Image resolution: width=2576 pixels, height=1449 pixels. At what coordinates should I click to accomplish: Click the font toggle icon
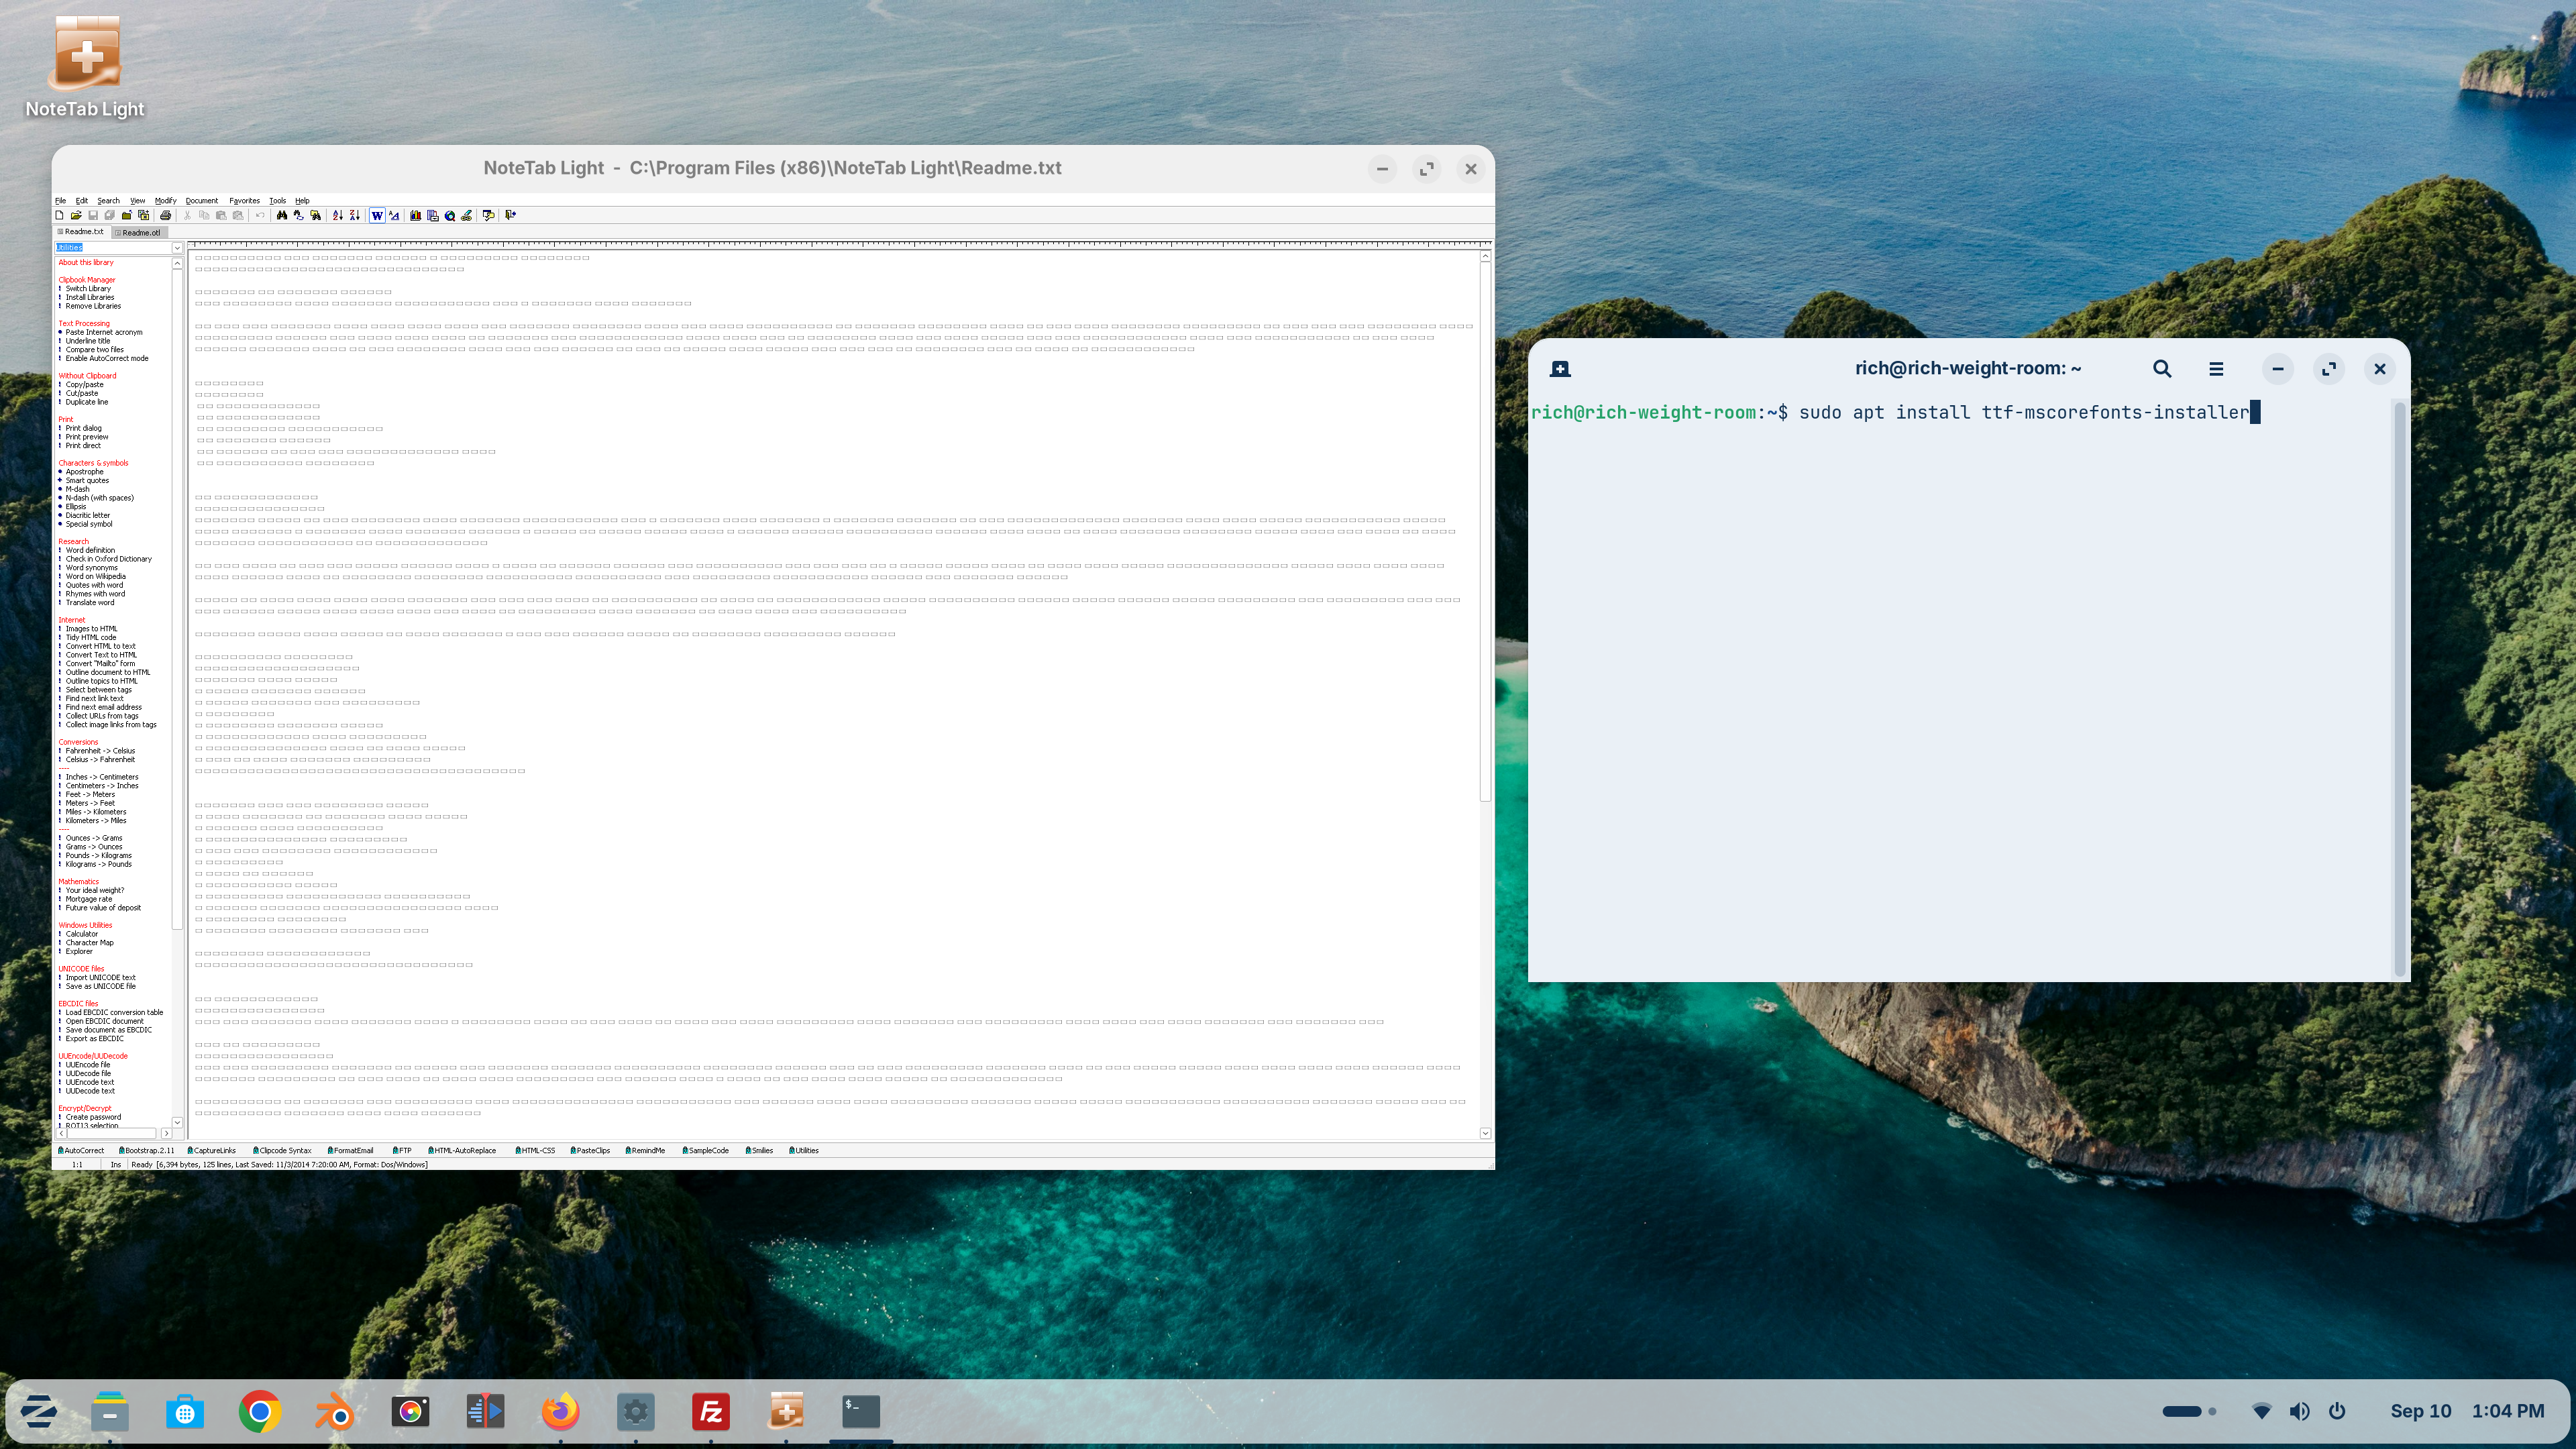click(394, 215)
